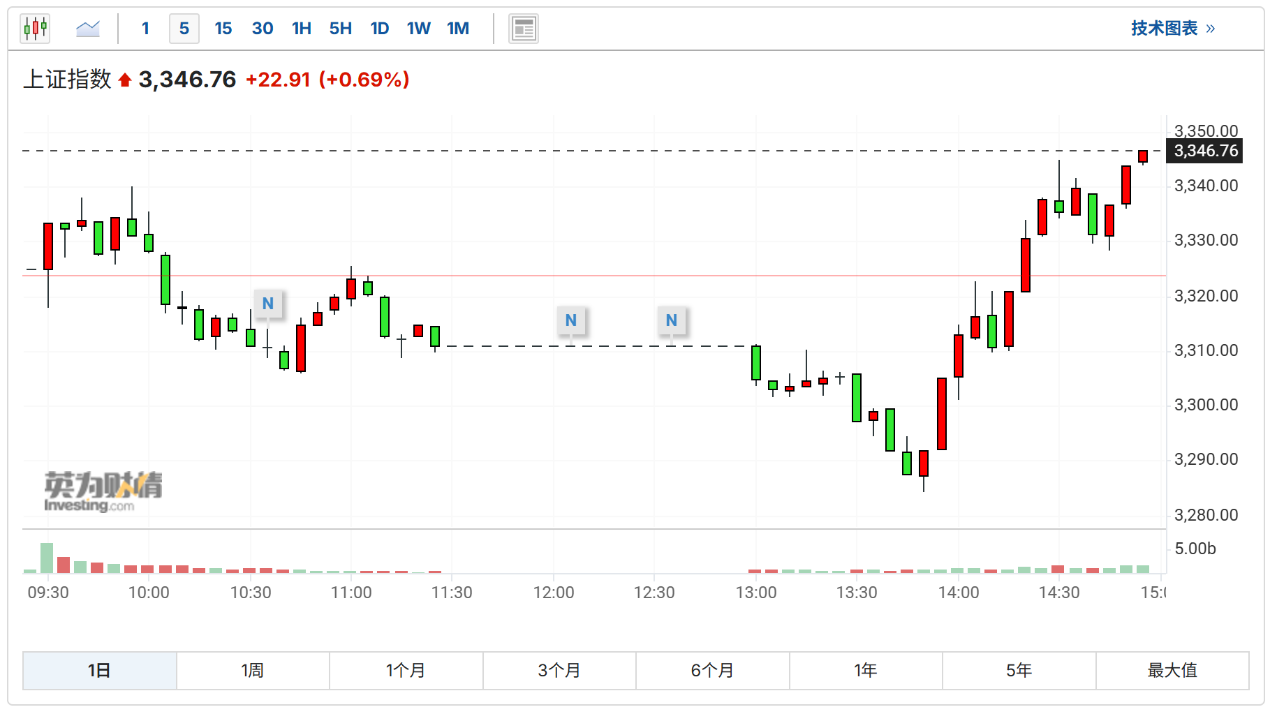Image resolution: width=1270 pixels, height=714 pixels.
Task: Set chart interval to 30 minutes
Action: [x=262, y=28]
